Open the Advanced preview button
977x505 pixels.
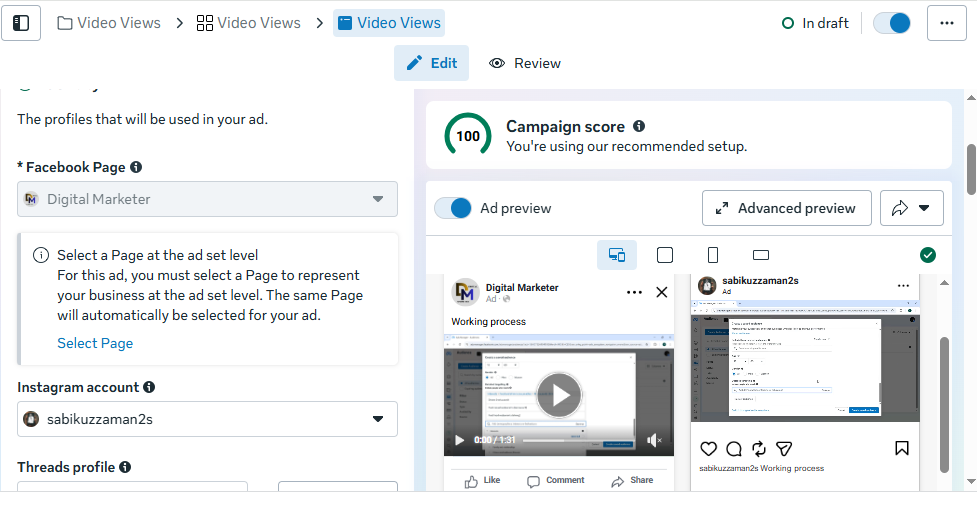(x=786, y=208)
